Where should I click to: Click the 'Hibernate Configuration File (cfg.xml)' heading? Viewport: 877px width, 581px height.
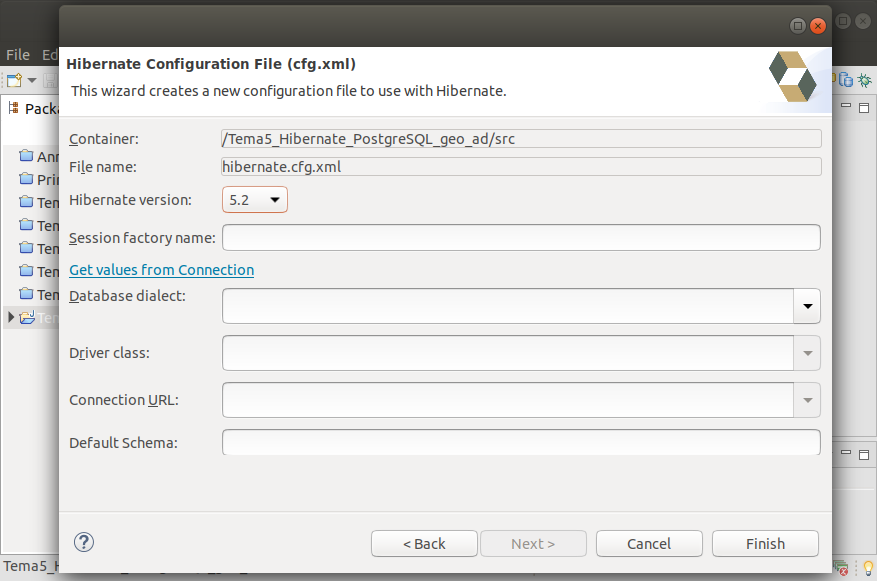(x=211, y=64)
